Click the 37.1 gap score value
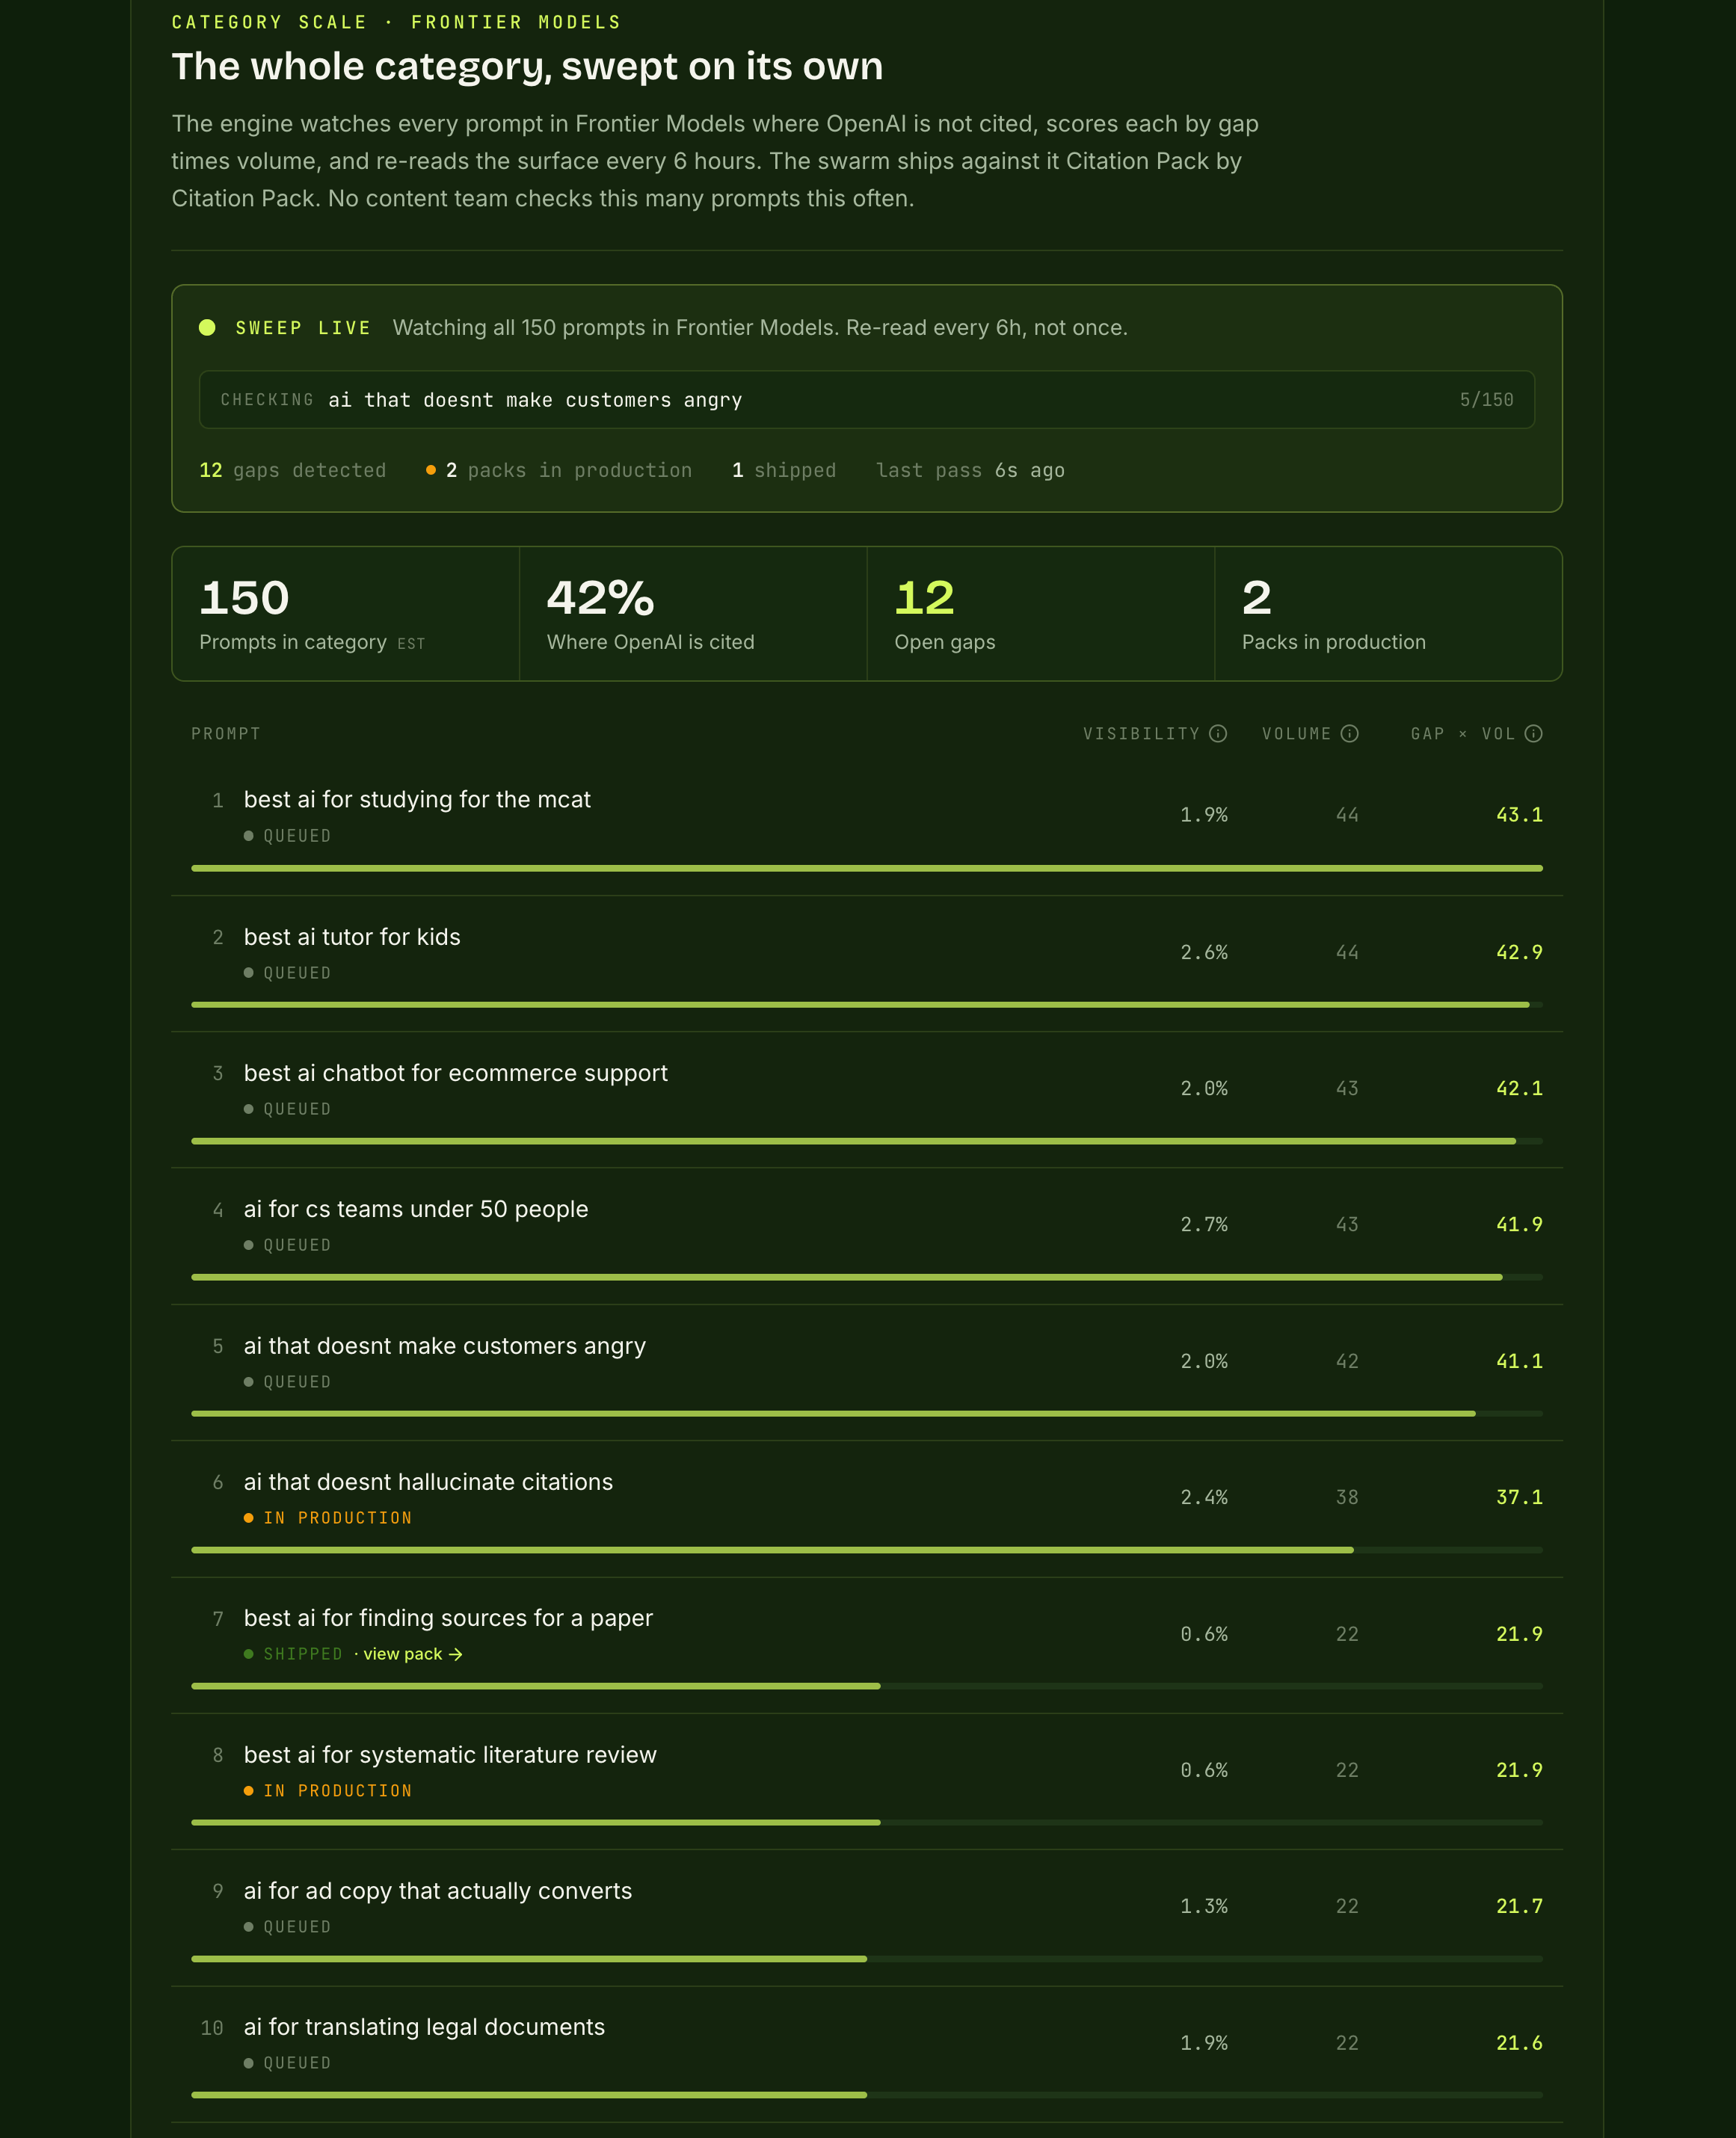The image size is (1736, 2138). (x=1519, y=1497)
